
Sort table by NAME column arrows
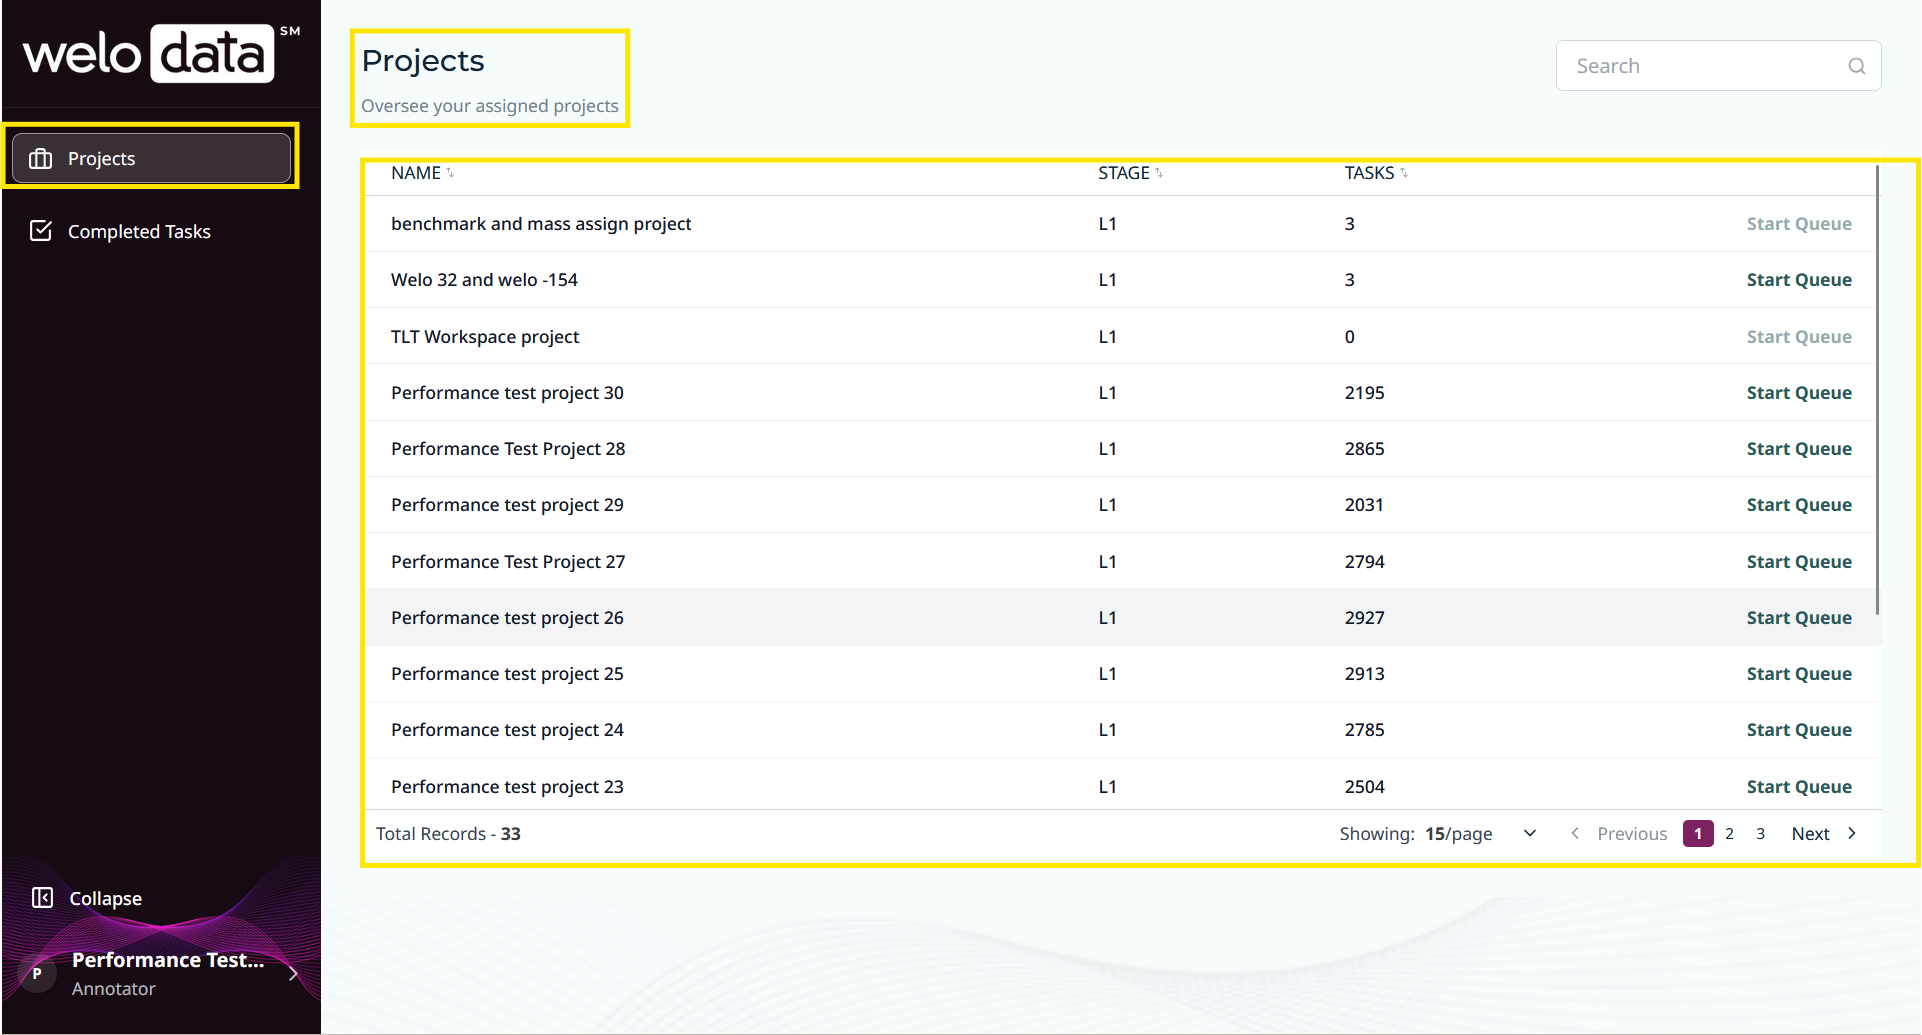coord(450,173)
